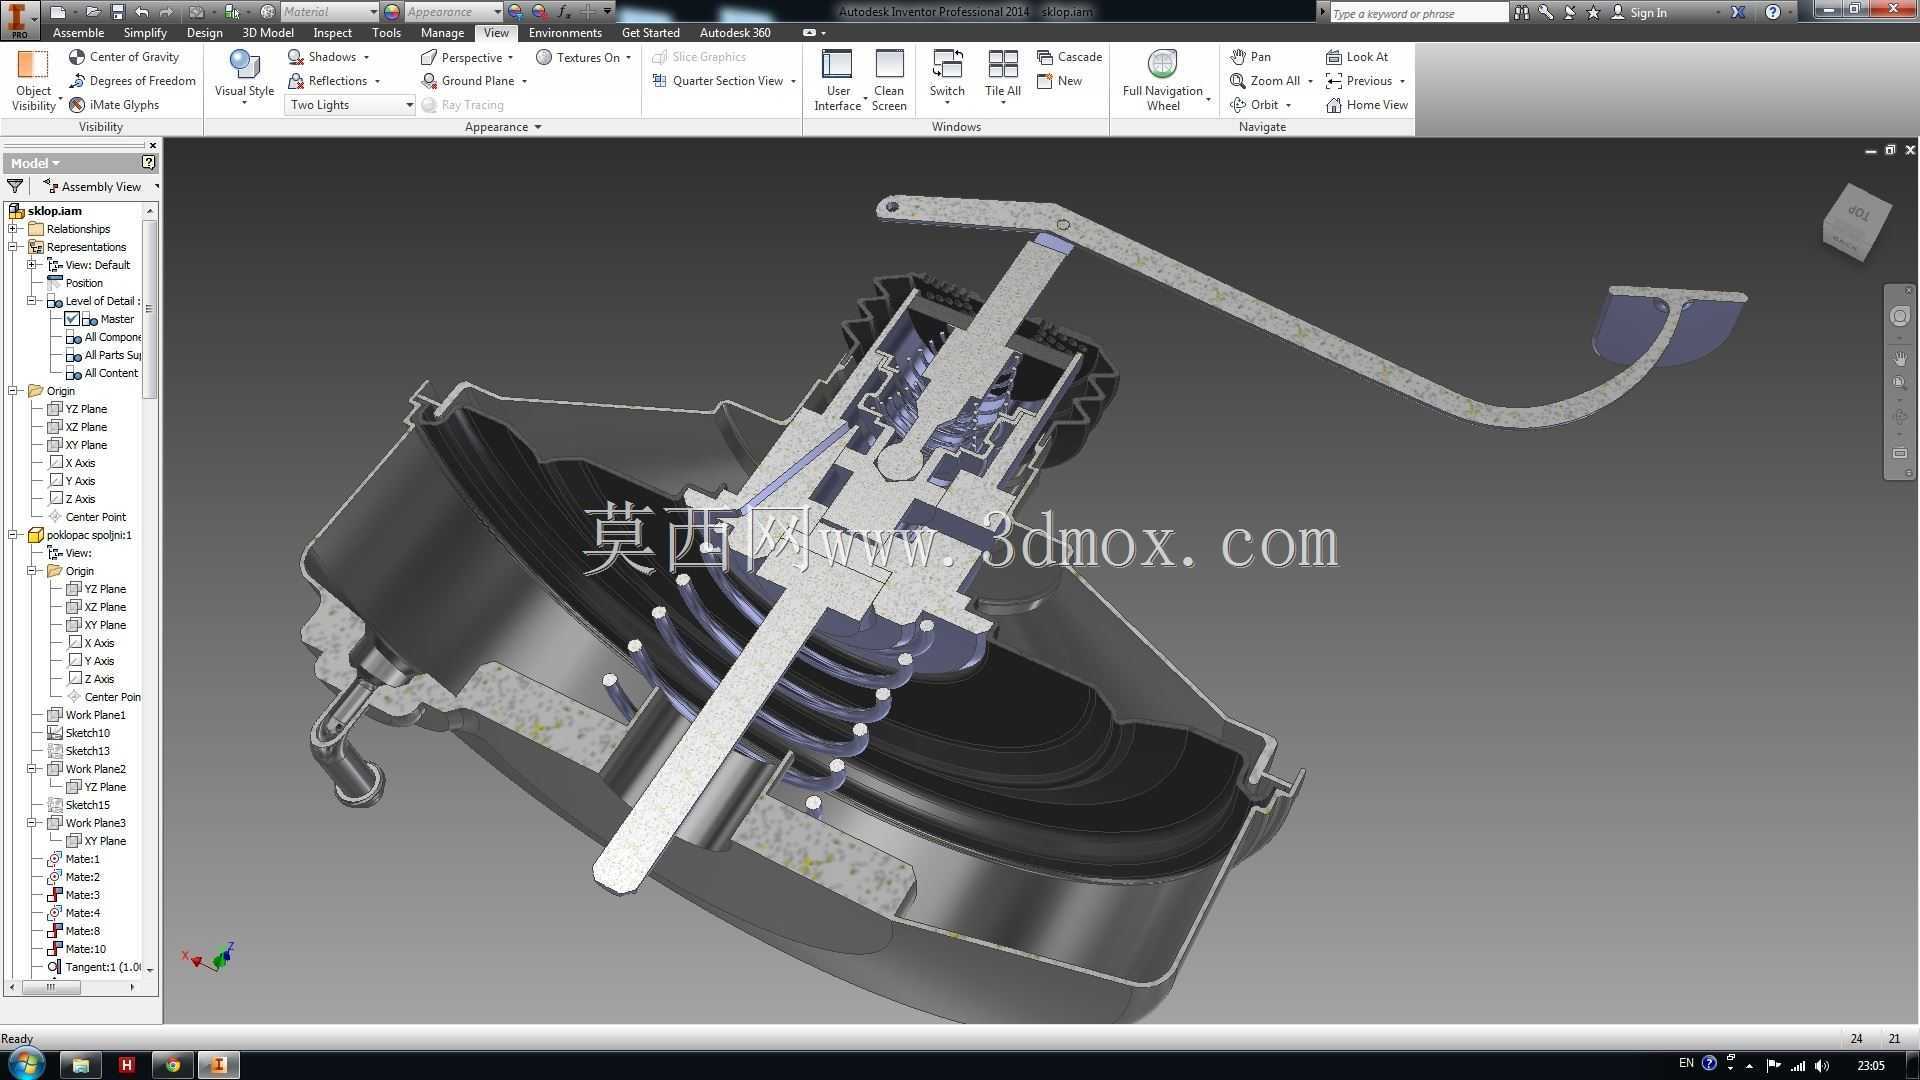Launch Full Navigation Wheel
Image resolution: width=1920 pixels, height=1080 pixels.
point(1163,80)
